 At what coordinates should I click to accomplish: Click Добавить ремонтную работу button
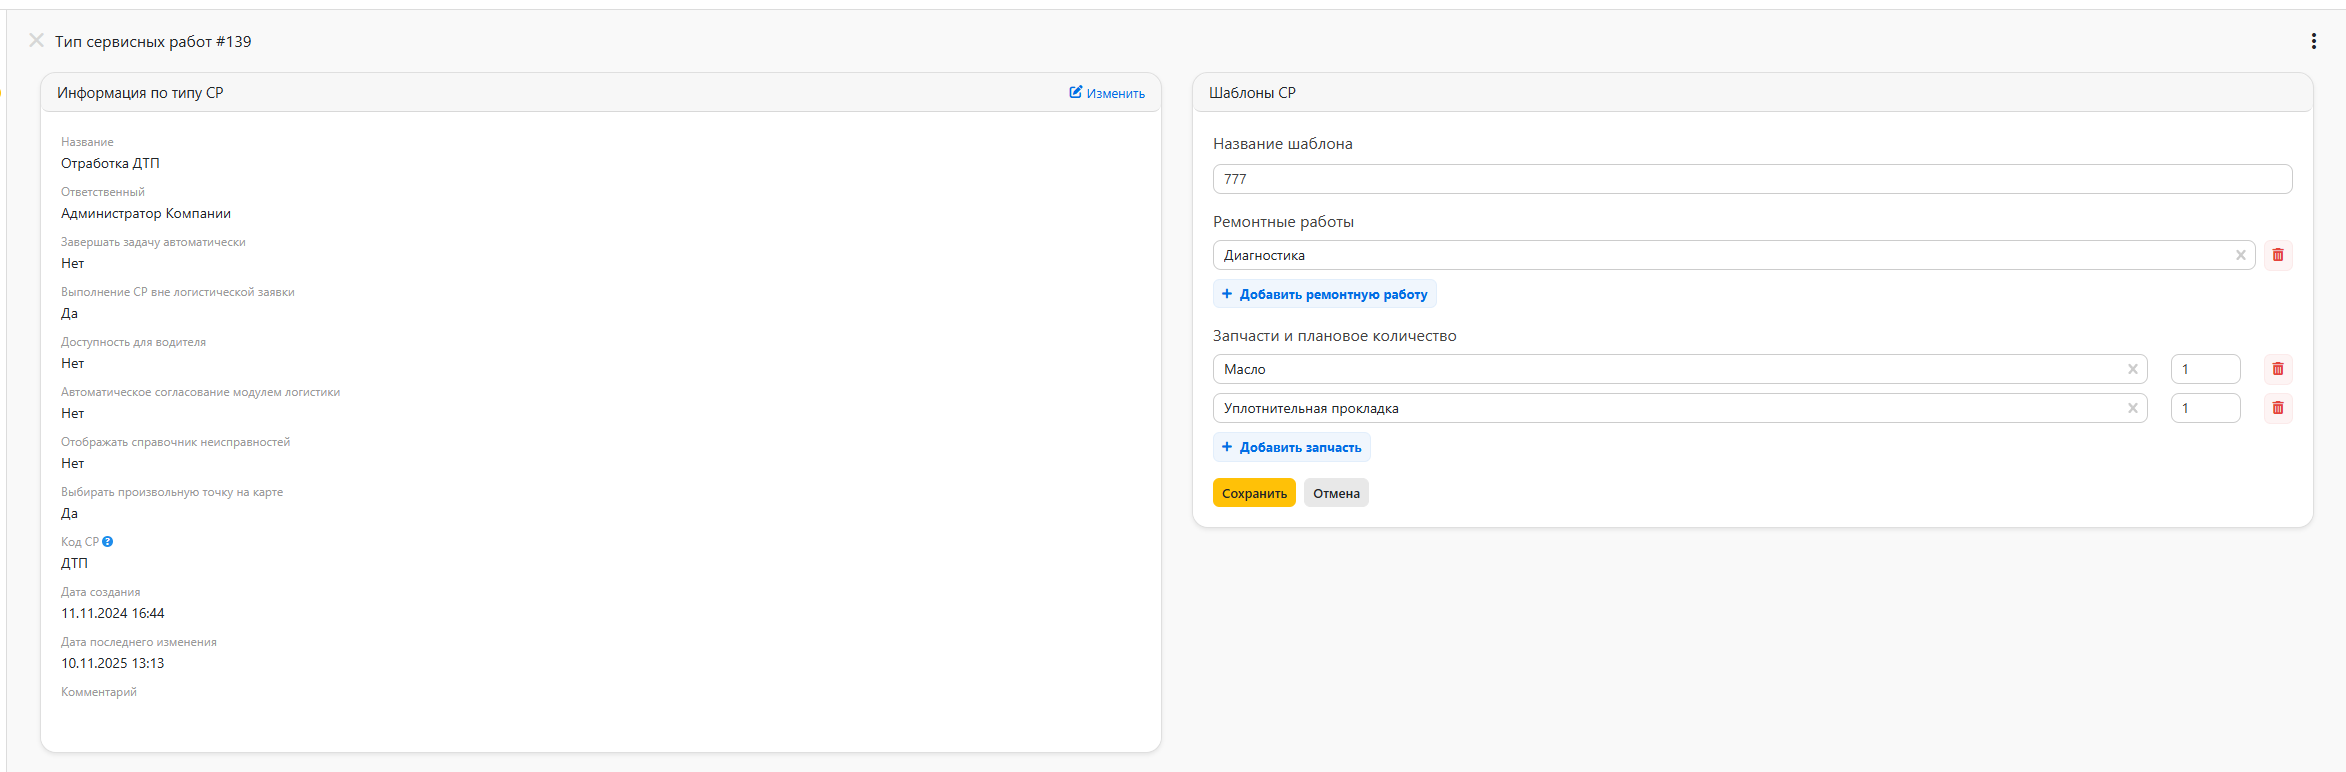(x=1325, y=294)
